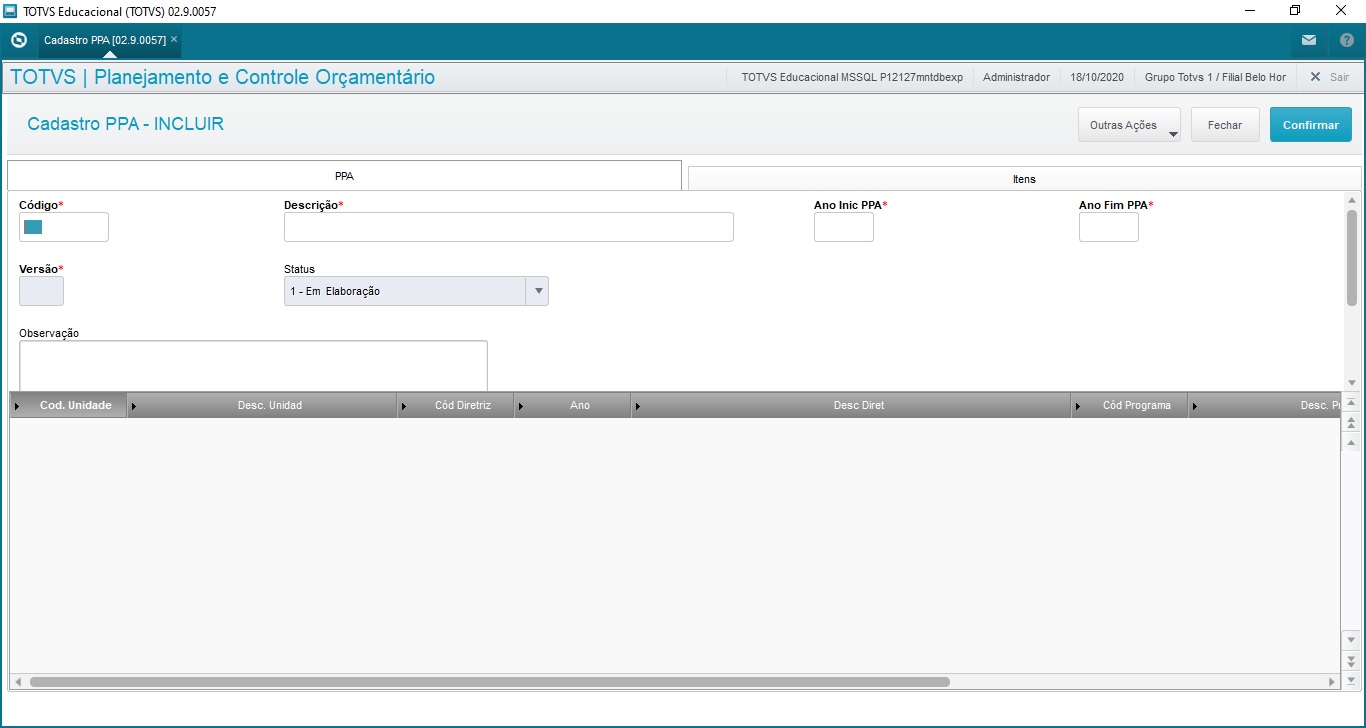Click the TOTVS logo icon in the tab bar

tap(18, 41)
